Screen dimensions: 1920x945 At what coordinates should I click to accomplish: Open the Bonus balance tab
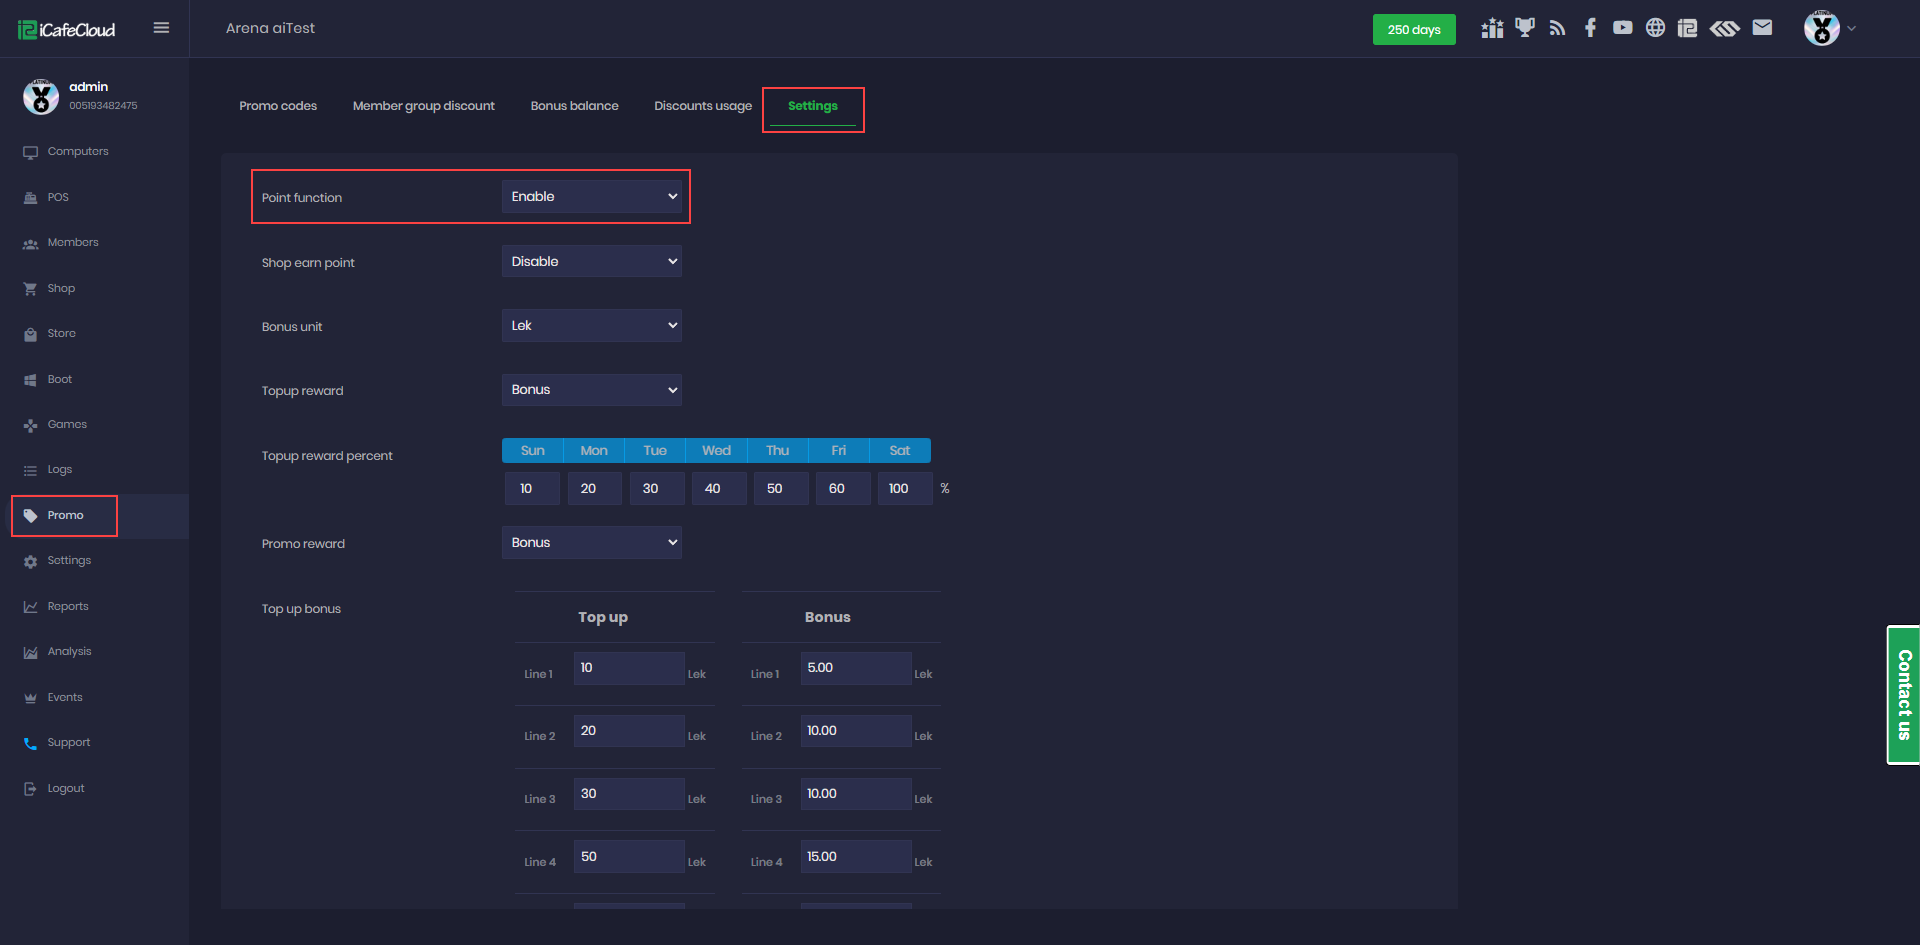tap(574, 106)
